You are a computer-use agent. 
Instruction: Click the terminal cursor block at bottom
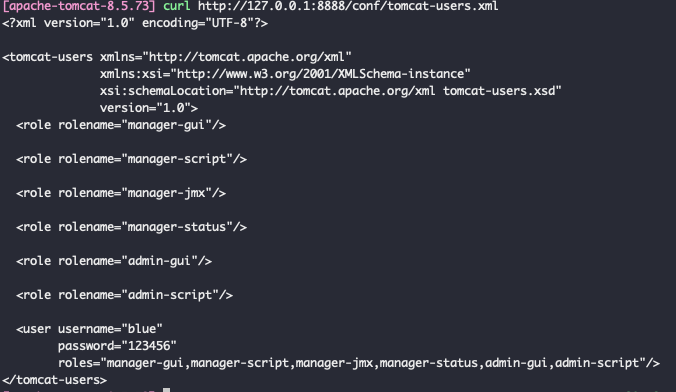tap(166, 390)
